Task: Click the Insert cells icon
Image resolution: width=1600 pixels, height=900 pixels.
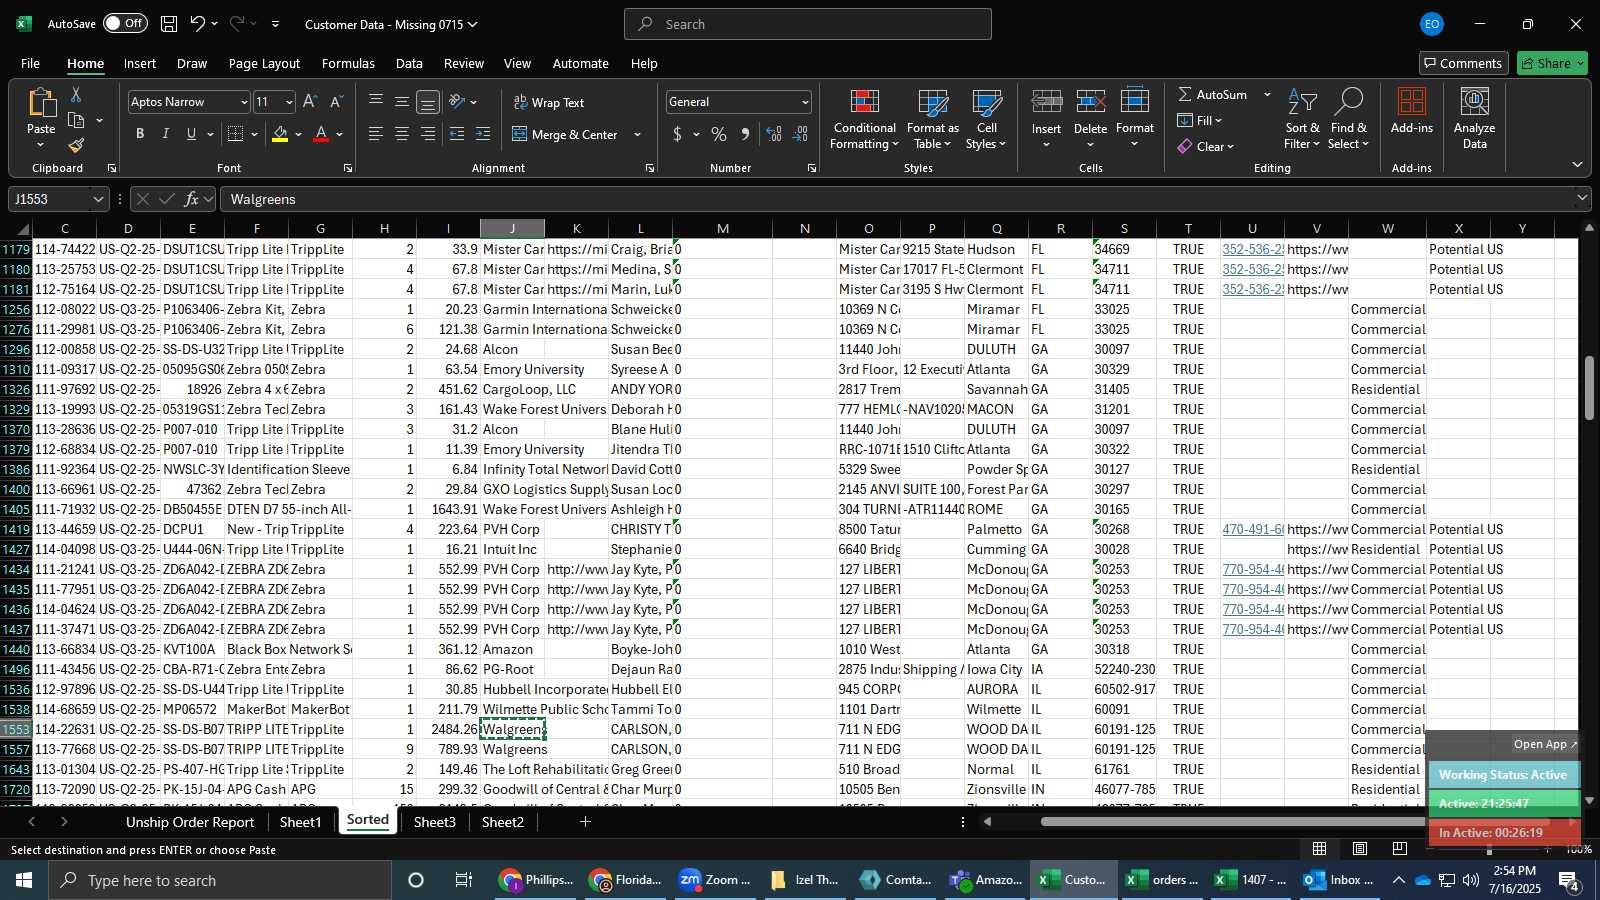Action: (x=1046, y=102)
